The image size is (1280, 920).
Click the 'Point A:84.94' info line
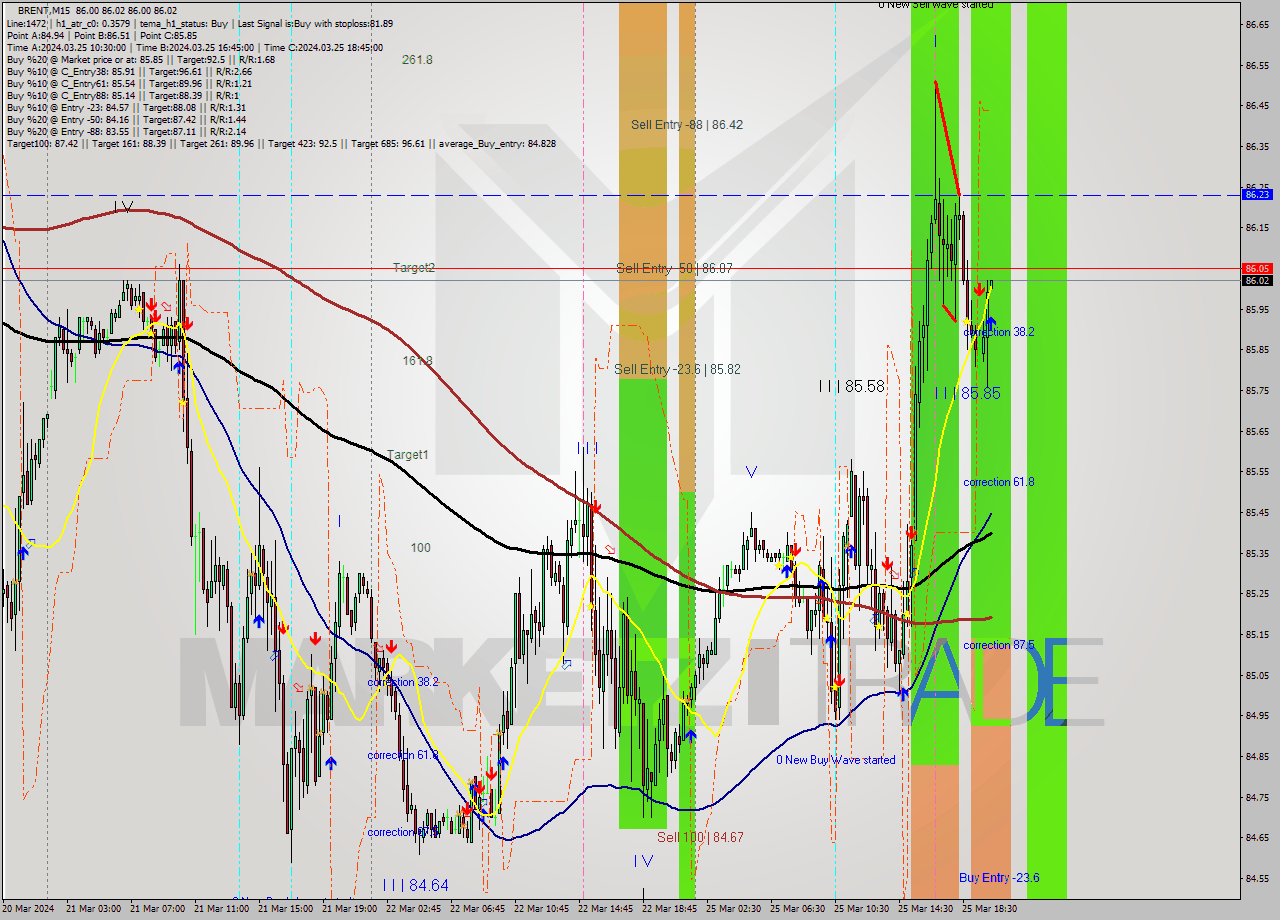pos(102,35)
